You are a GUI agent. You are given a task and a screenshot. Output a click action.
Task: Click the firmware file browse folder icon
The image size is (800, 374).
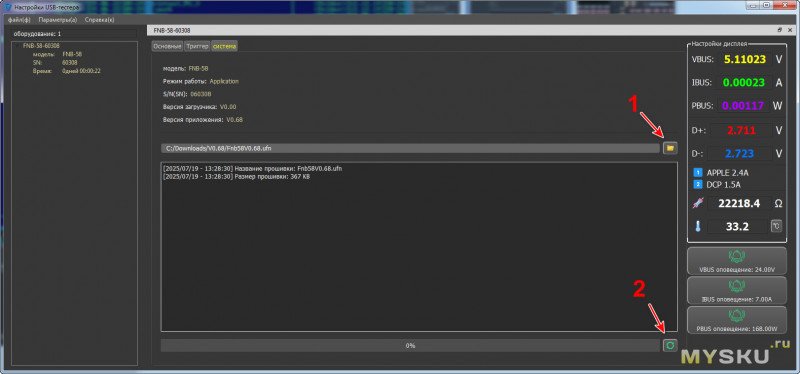670,148
